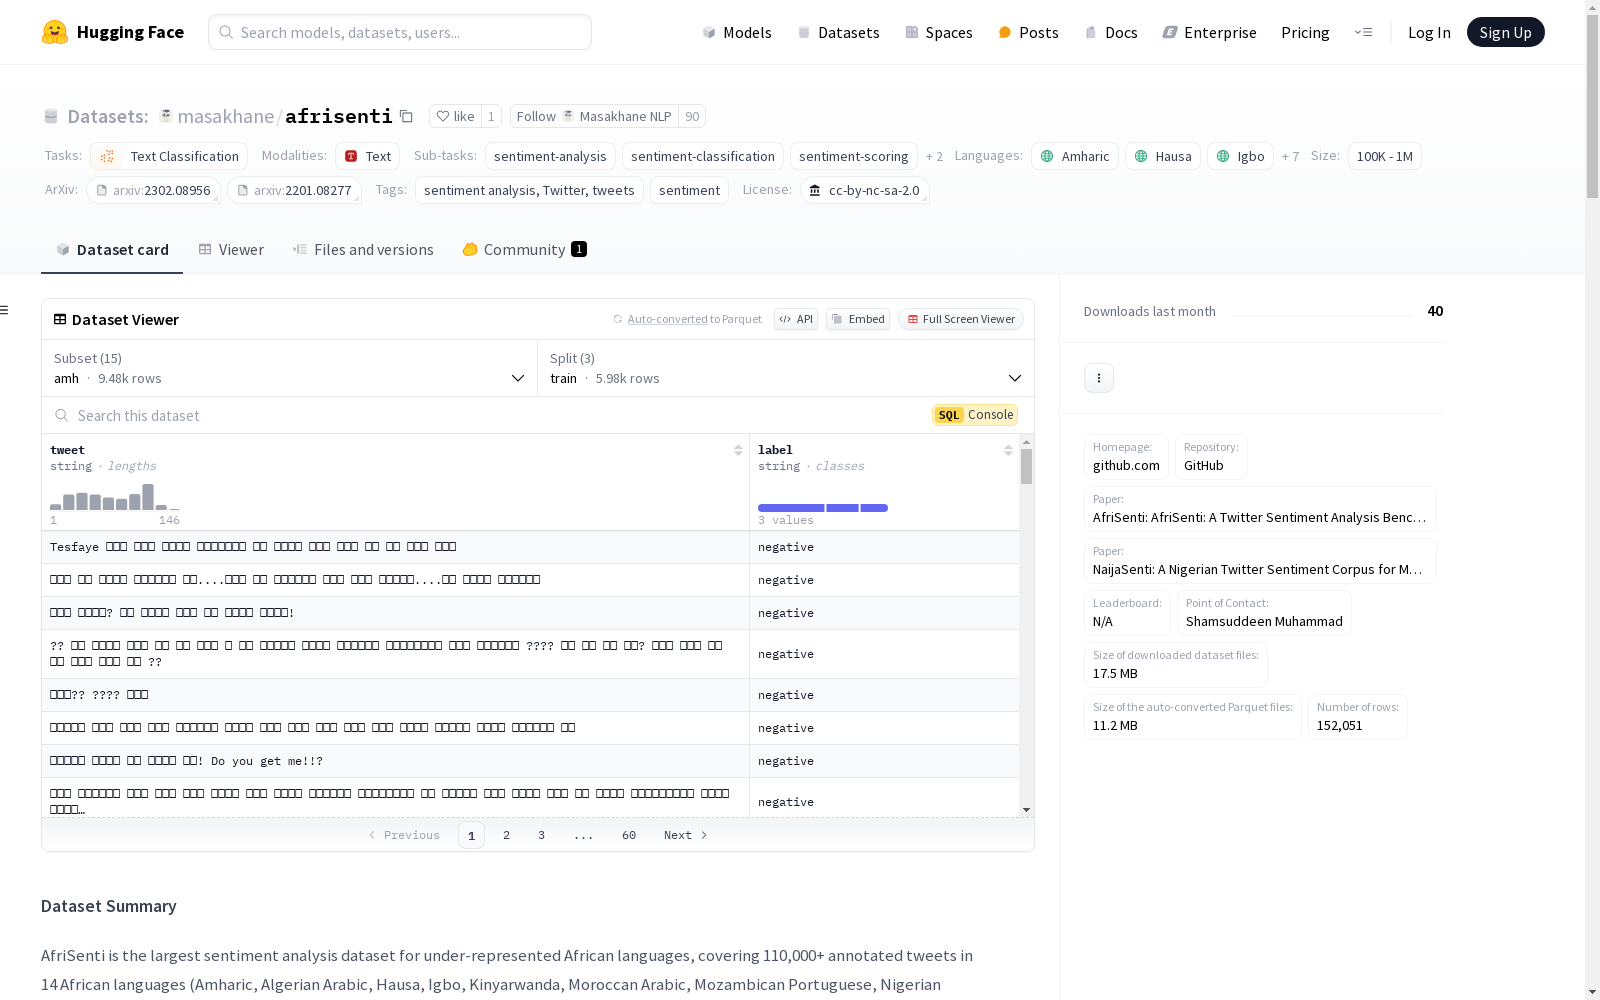
Task: Open the github.com homepage link
Action: 1126,457
